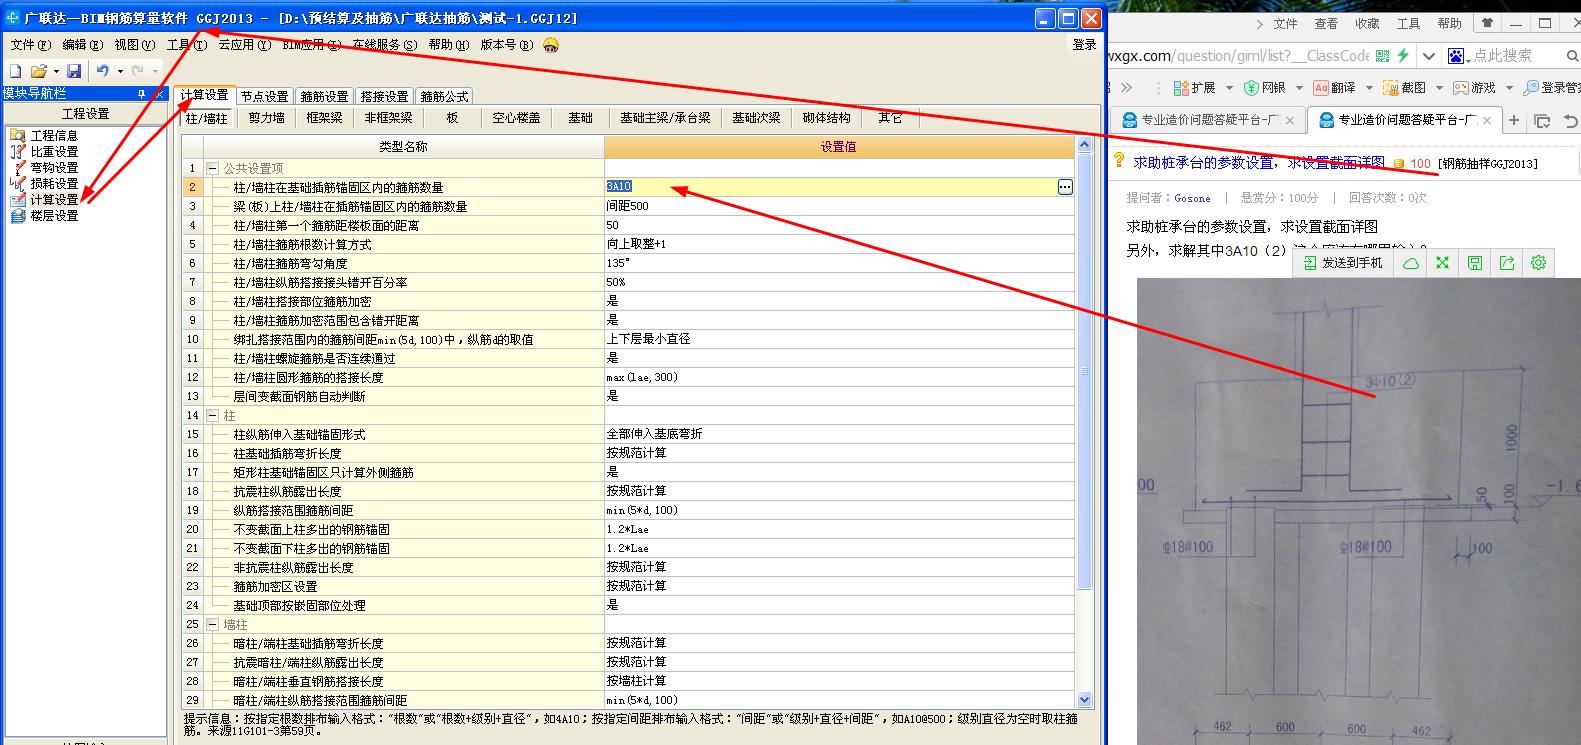Close the first 专业造价问题答疑平台 browser tab
Image resolution: width=1581 pixels, height=745 pixels.
[x=1290, y=121]
